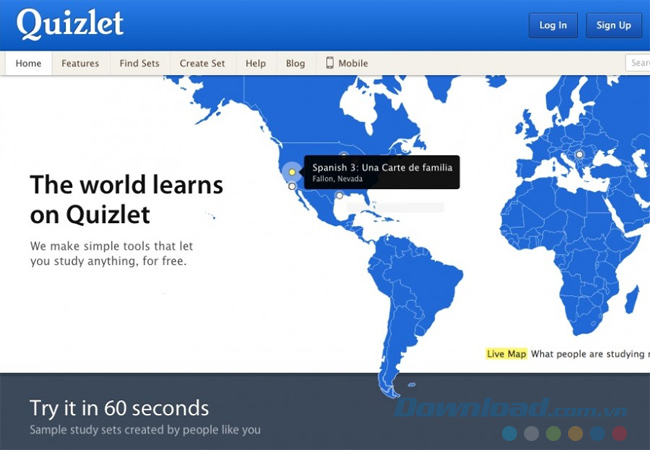650x450 pixels.
Task: Click the mobile phone icon
Action: coord(330,63)
